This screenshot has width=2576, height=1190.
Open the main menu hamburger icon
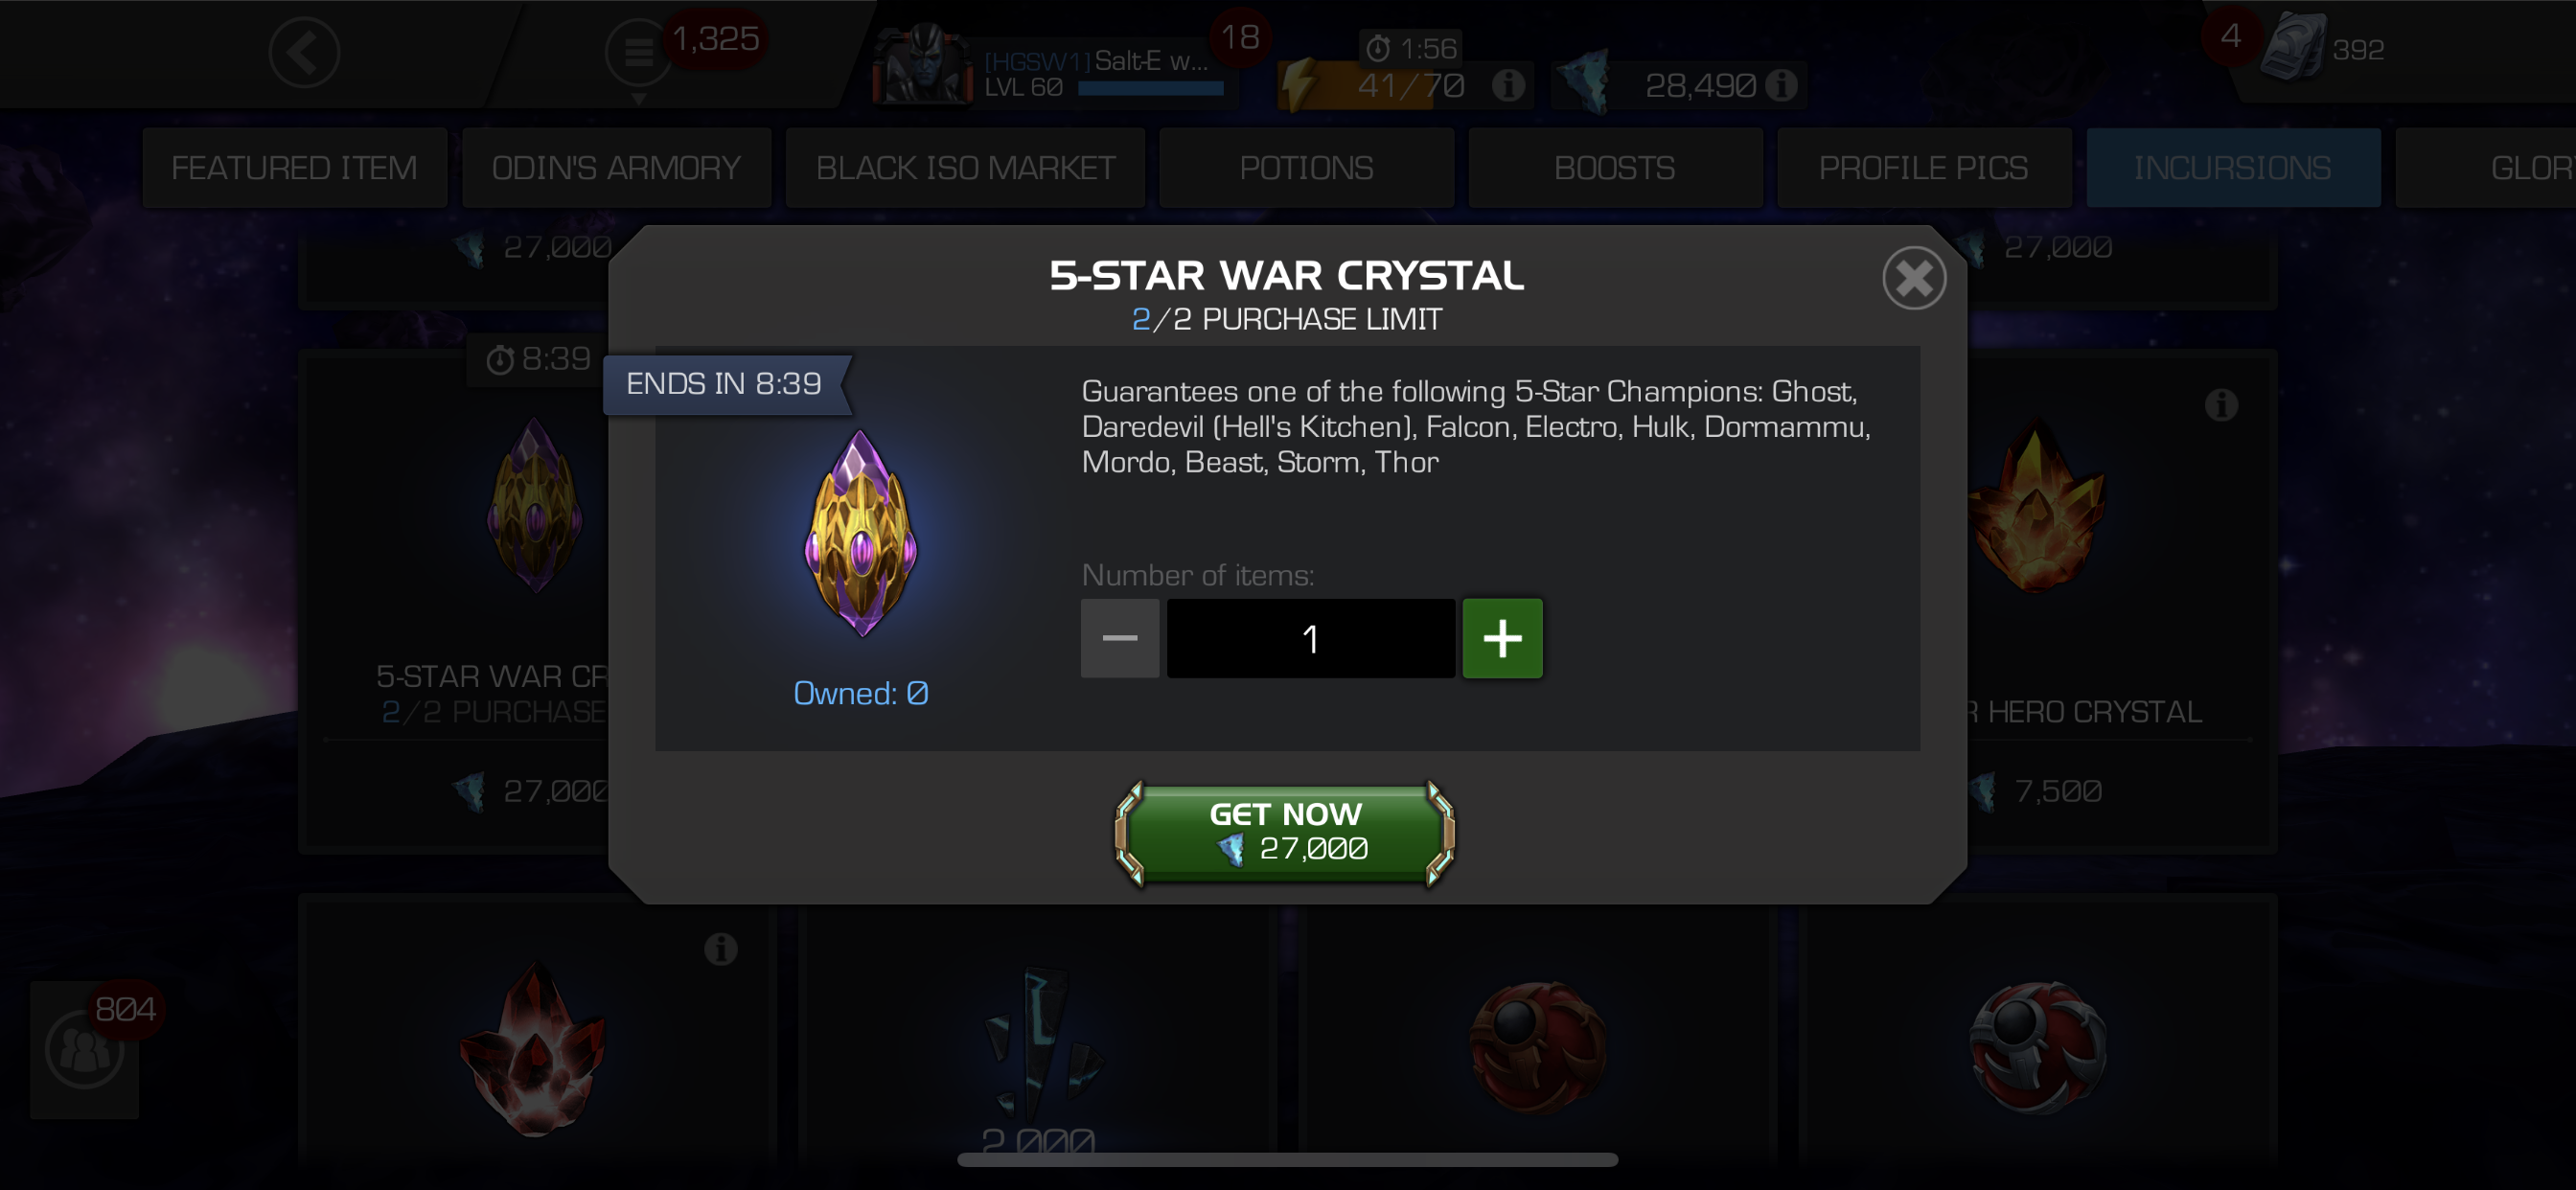click(638, 52)
